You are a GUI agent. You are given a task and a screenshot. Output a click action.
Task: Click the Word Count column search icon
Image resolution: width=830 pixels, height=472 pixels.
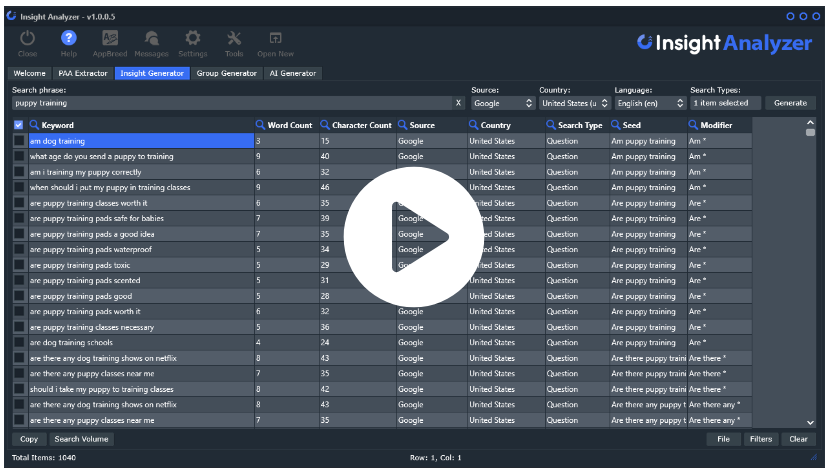pos(261,125)
